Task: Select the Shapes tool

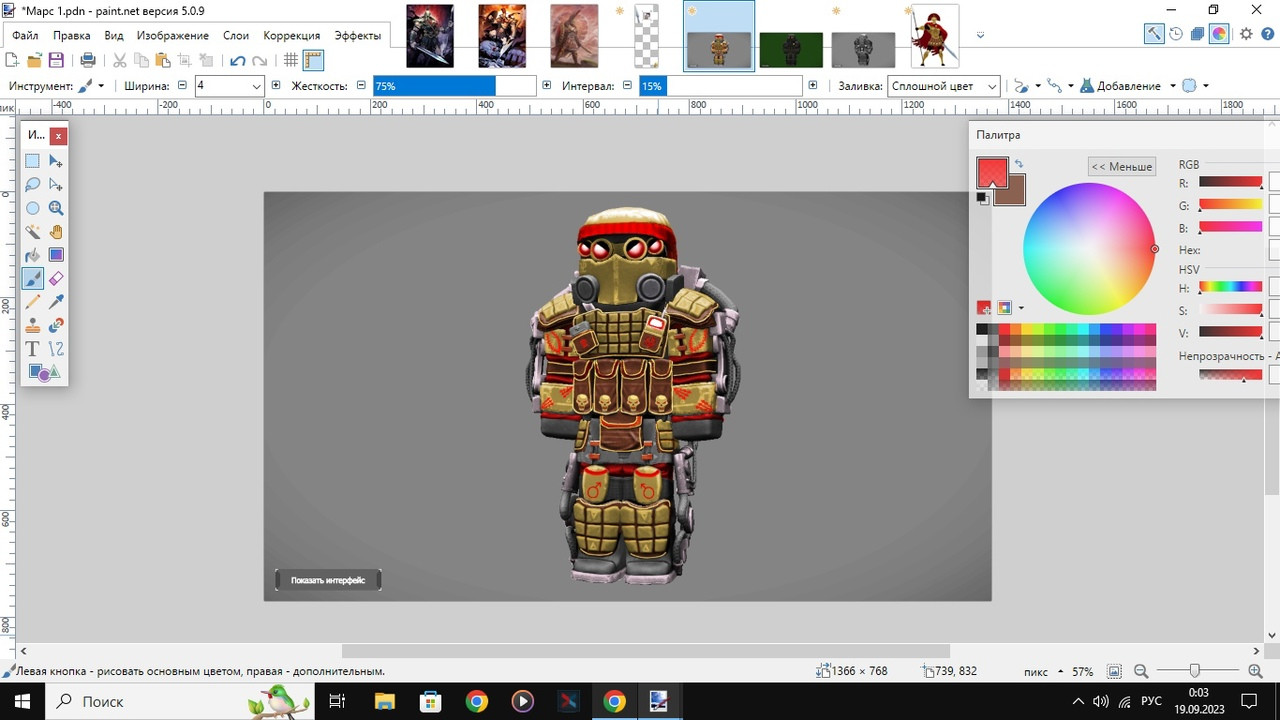Action: [45, 373]
